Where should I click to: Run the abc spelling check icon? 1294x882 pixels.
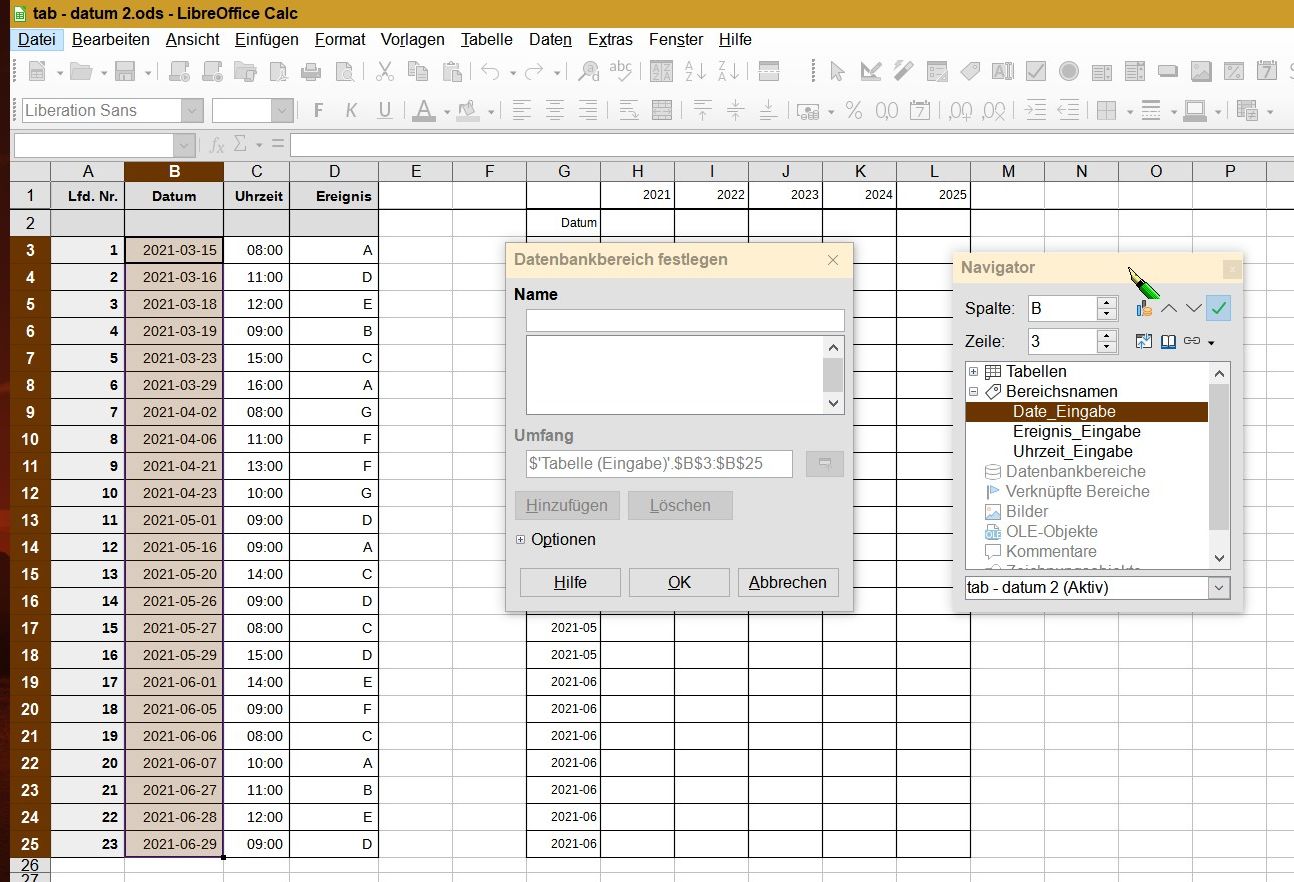pos(621,71)
